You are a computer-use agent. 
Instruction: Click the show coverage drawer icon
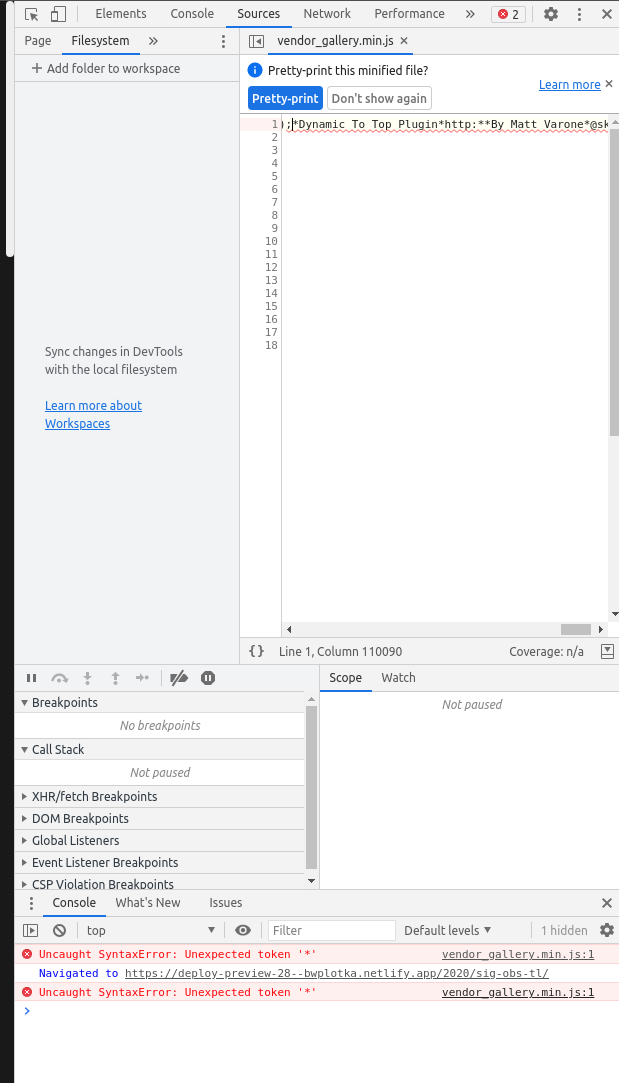click(x=607, y=651)
